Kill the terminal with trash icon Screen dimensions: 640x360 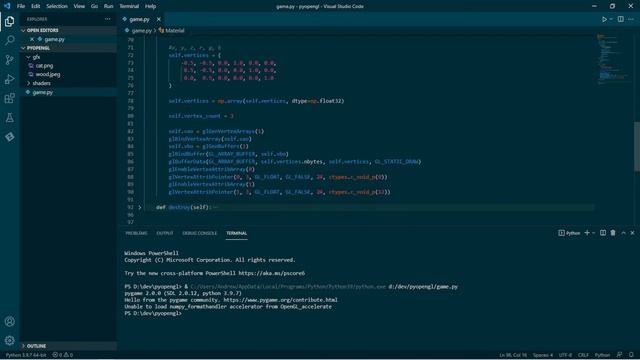click(613, 233)
